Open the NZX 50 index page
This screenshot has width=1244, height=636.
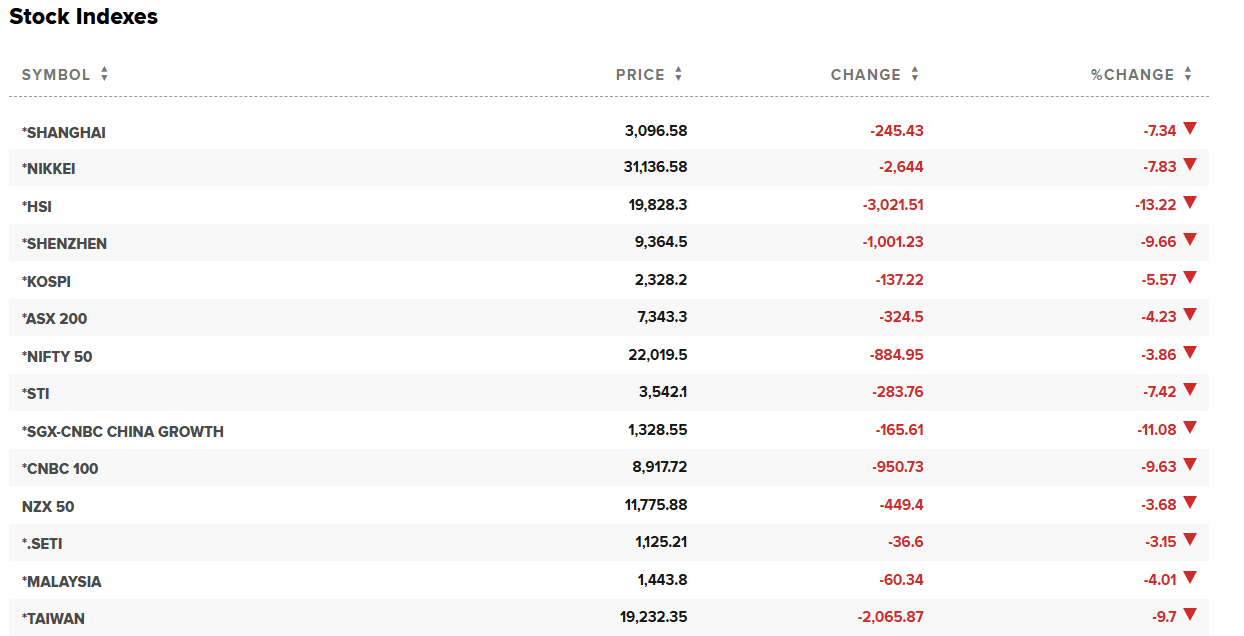click(48, 507)
